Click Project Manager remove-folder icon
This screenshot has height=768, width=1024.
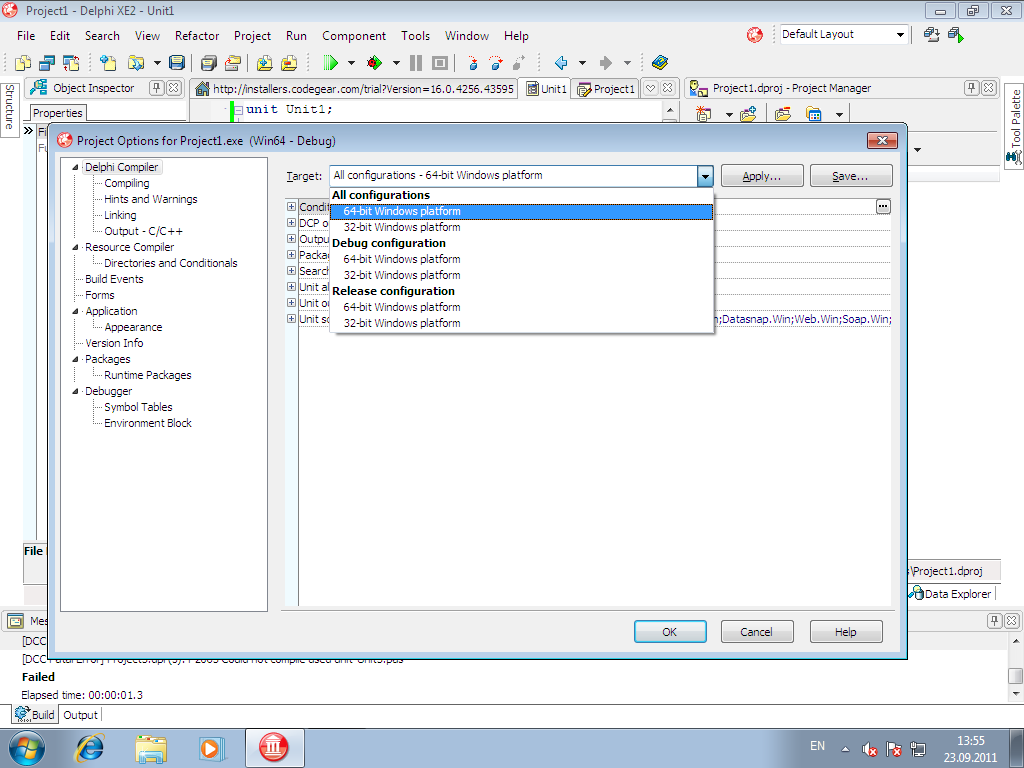(x=782, y=114)
